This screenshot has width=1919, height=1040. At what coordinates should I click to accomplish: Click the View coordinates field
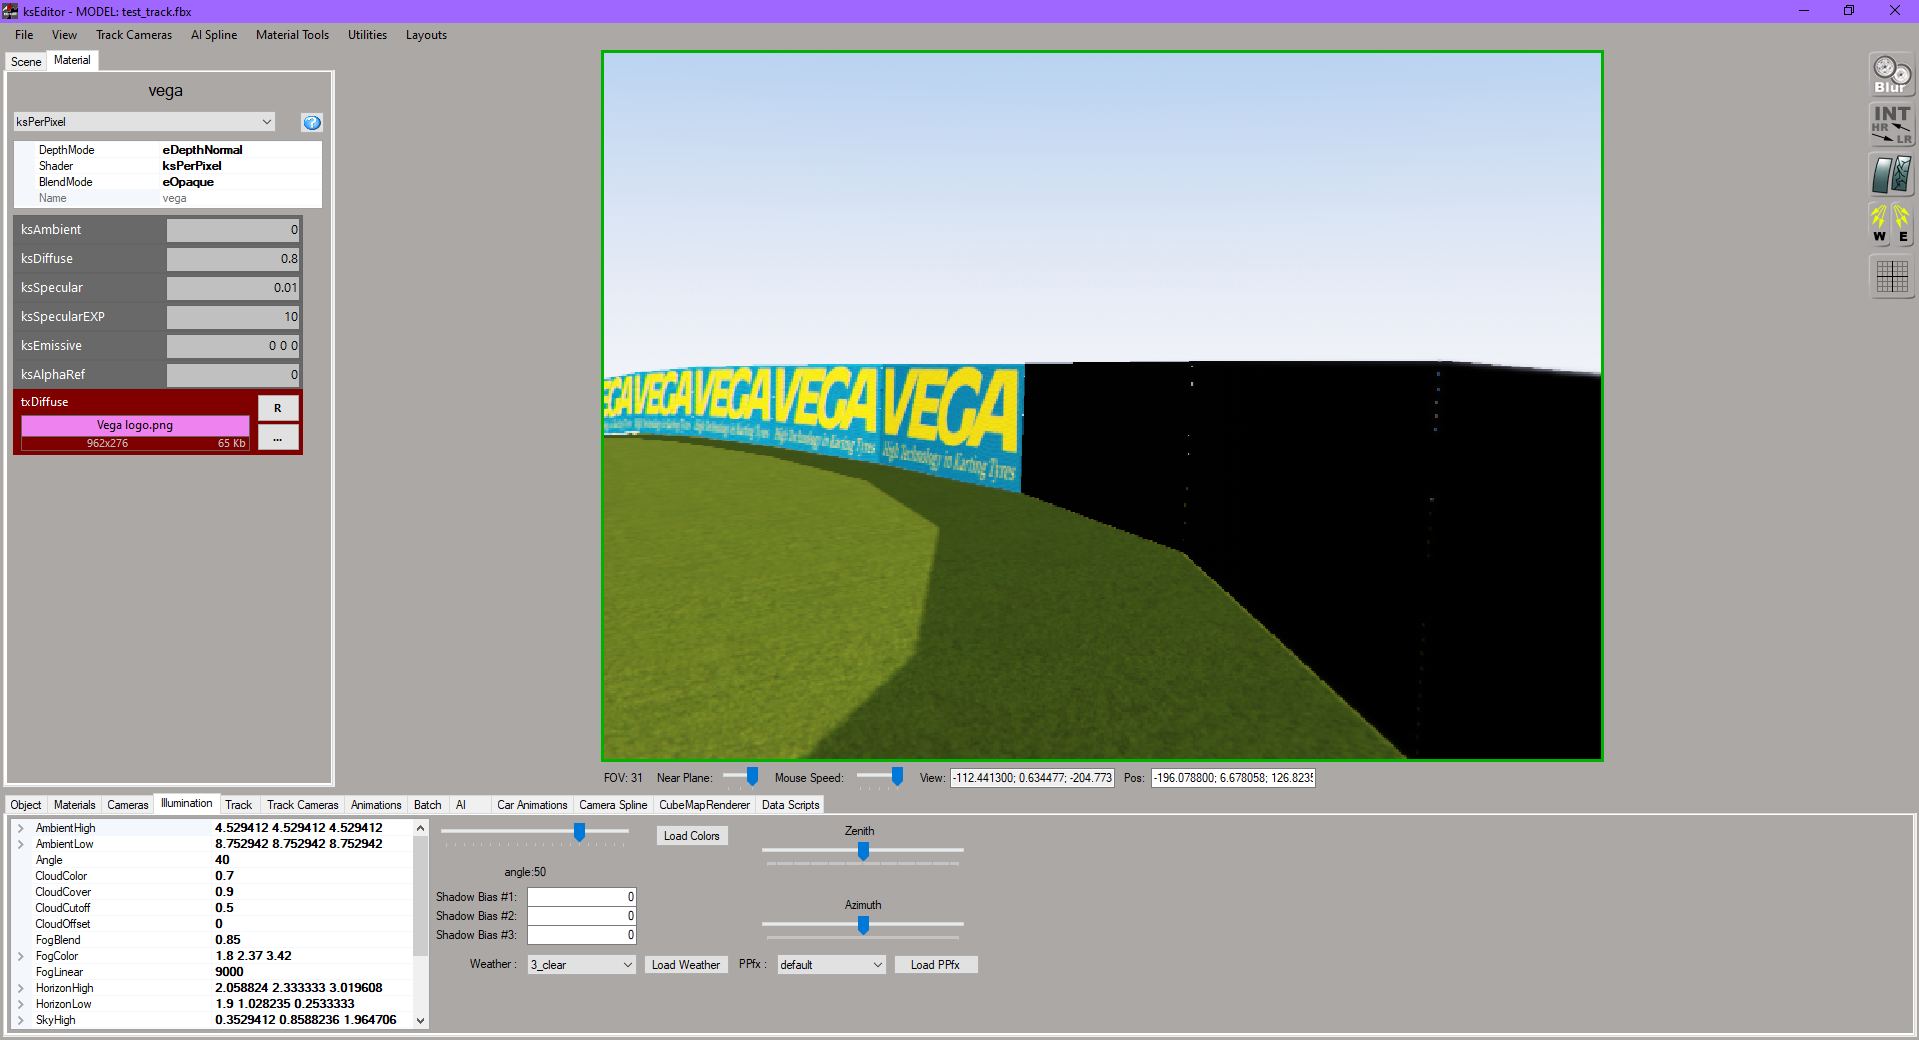coord(1032,778)
